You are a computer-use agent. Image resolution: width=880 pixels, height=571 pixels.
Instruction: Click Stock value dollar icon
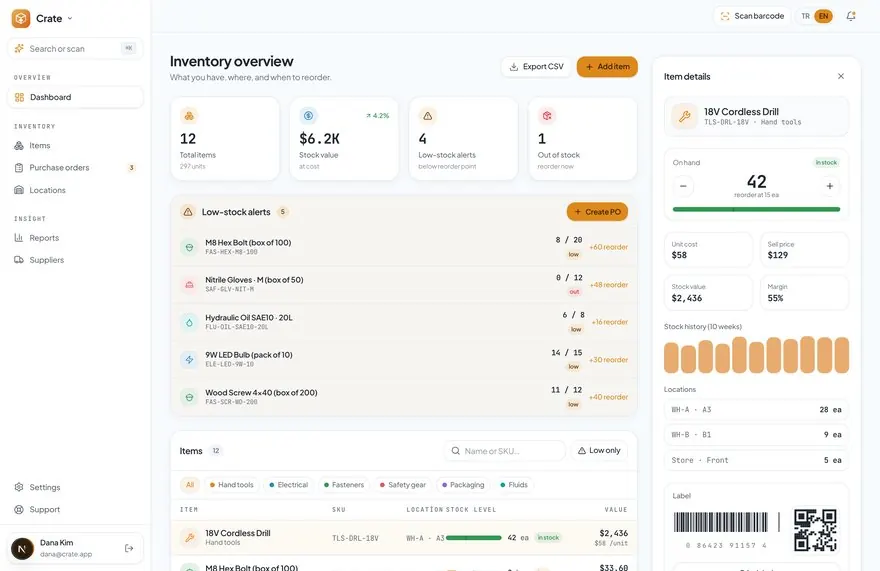pyautogui.click(x=308, y=116)
